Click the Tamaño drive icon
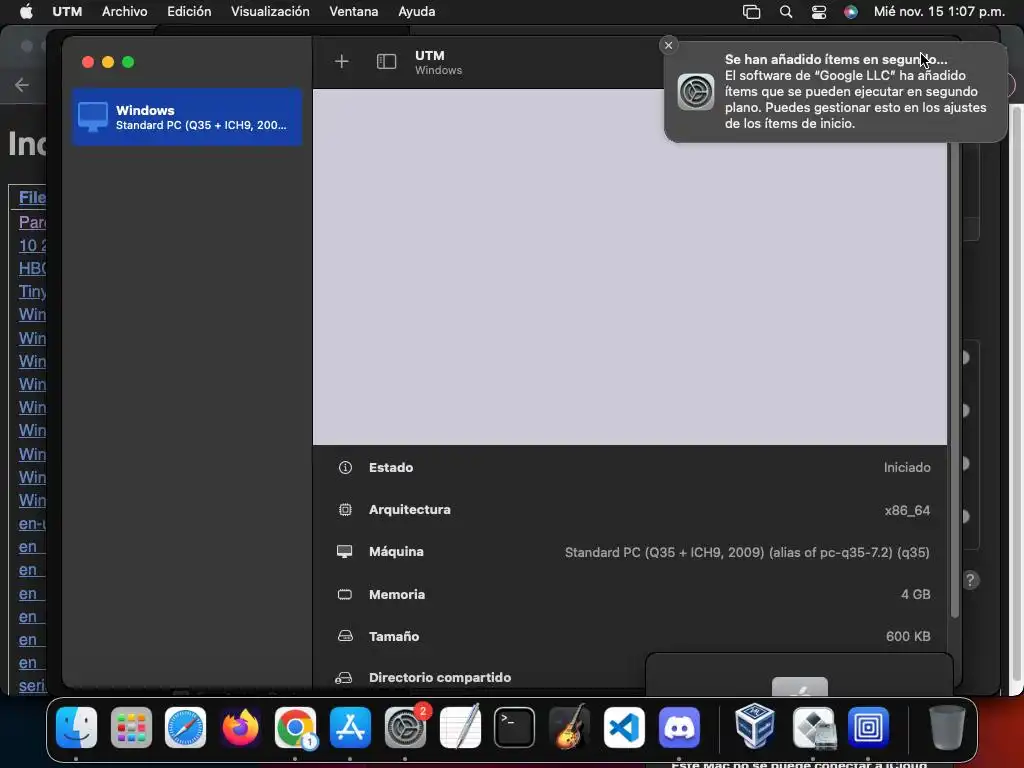Screen dimensions: 1024x768 345,636
